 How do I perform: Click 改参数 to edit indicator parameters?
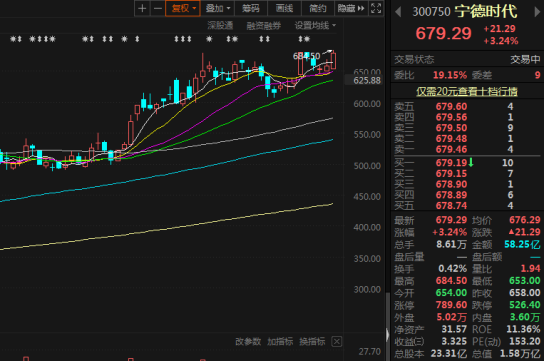tap(248, 342)
